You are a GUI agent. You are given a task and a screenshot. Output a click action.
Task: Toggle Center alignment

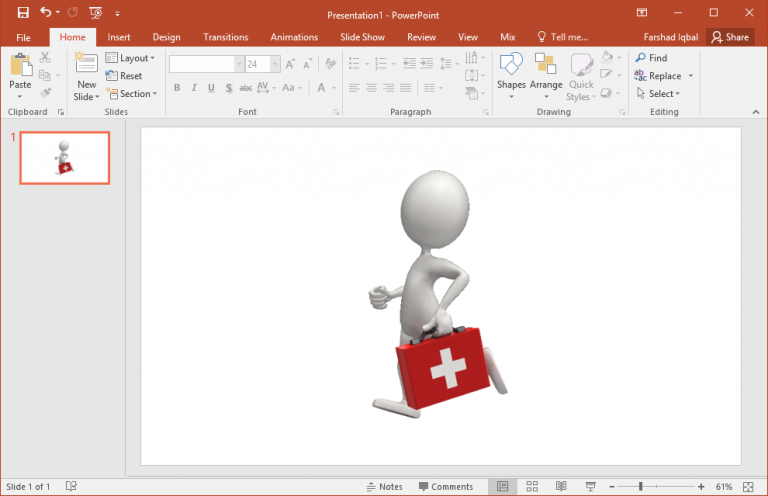(371, 88)
